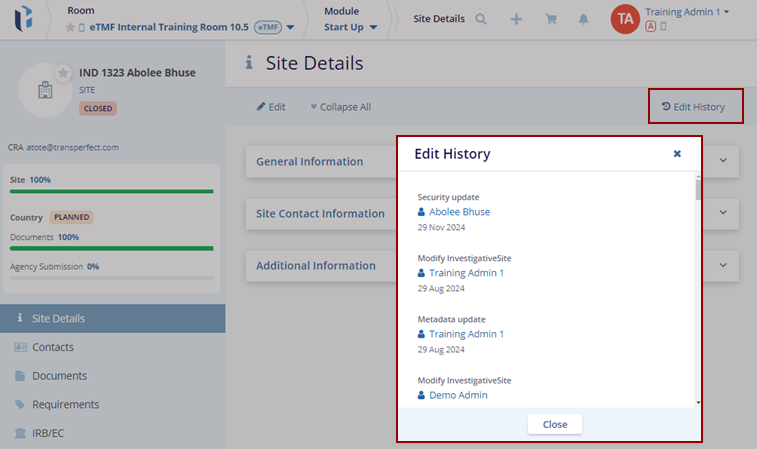Click the Edit History dialog scrollbar

[697, 290]
